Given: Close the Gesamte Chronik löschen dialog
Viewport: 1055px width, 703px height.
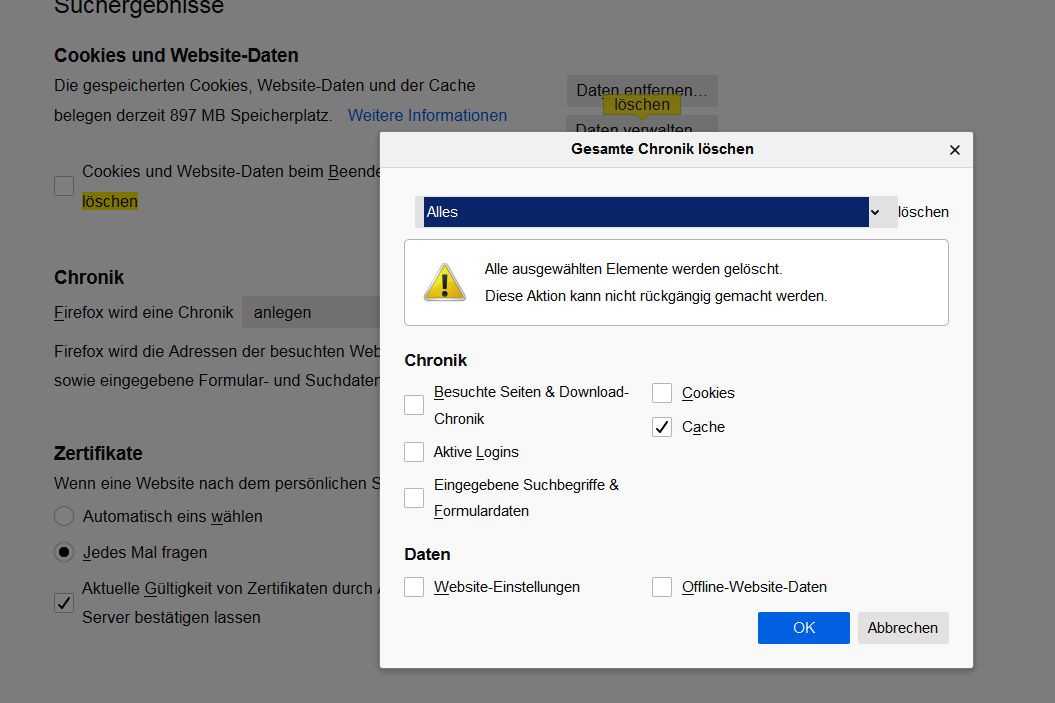Looking at the screenshot, I should pyautogui.click(x=954, y=150).
